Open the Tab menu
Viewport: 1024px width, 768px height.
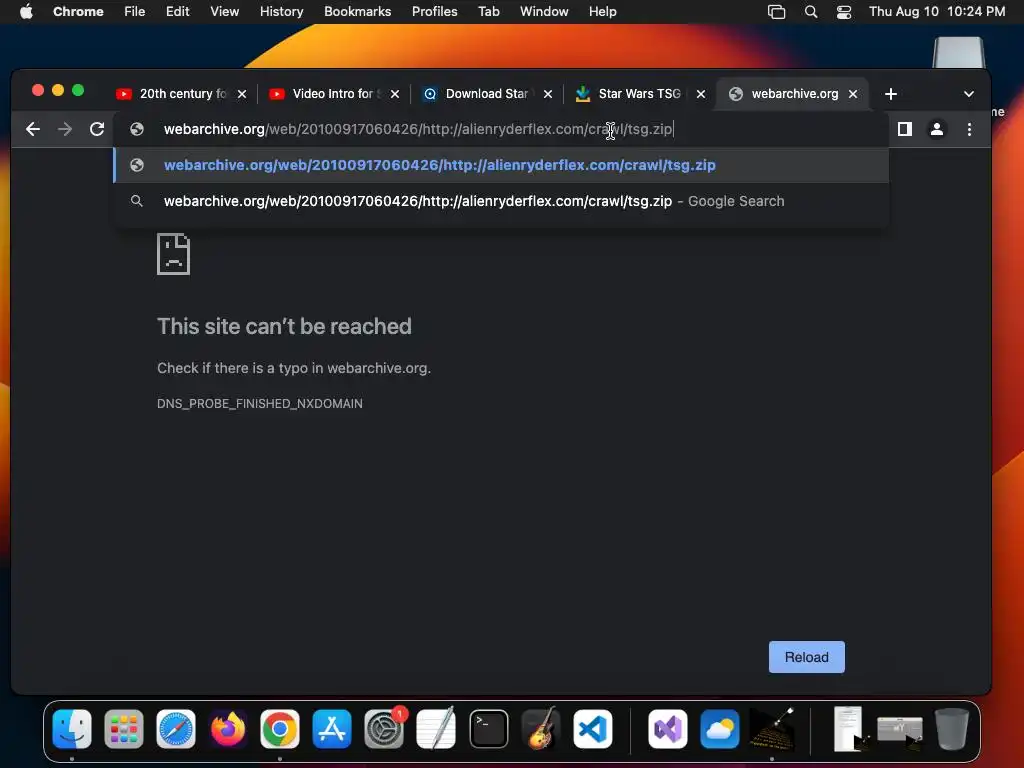[x=488, y=12]
